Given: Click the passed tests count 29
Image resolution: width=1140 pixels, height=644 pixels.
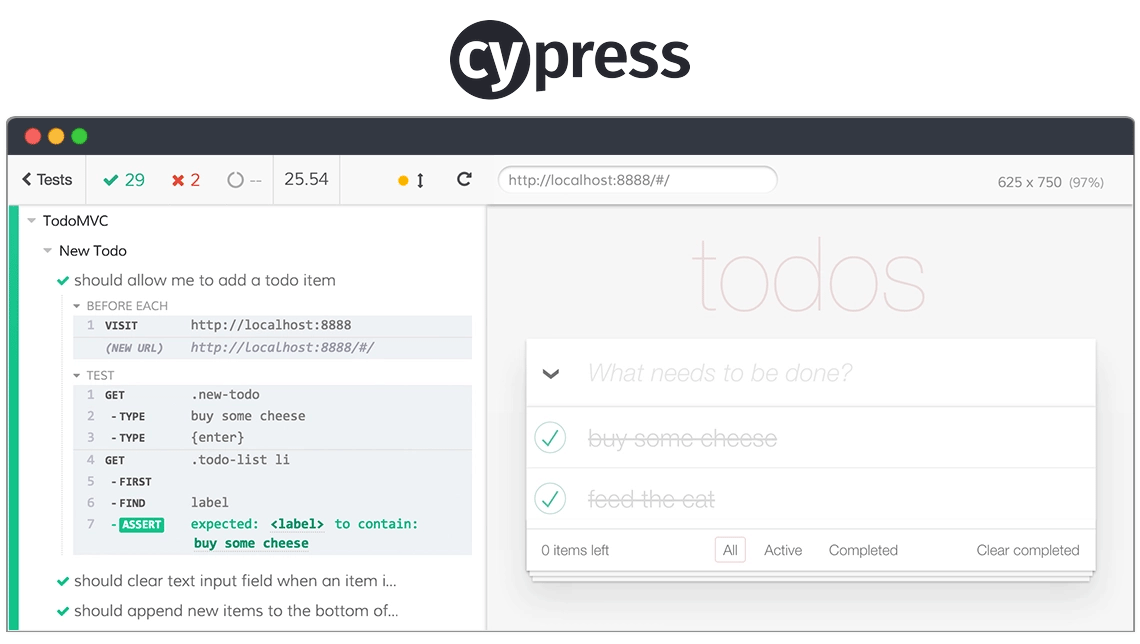Looking at the screenshot, I should point(124,180).
